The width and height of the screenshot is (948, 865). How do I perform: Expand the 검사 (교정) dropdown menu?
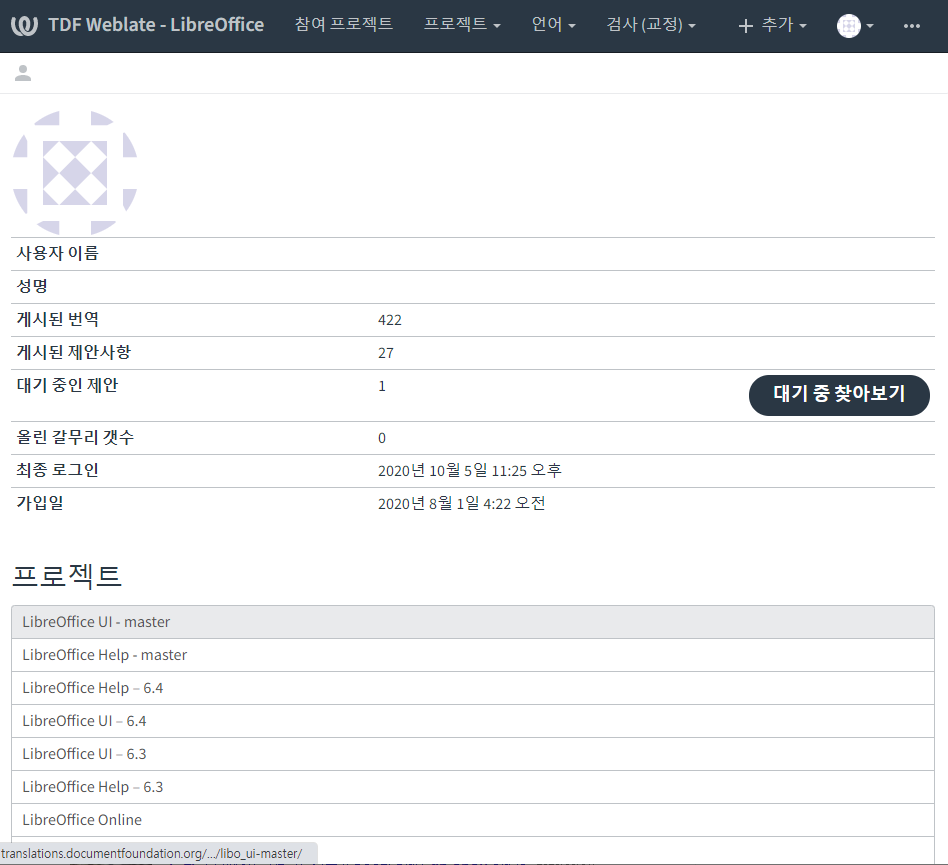(x=651, y=24)
